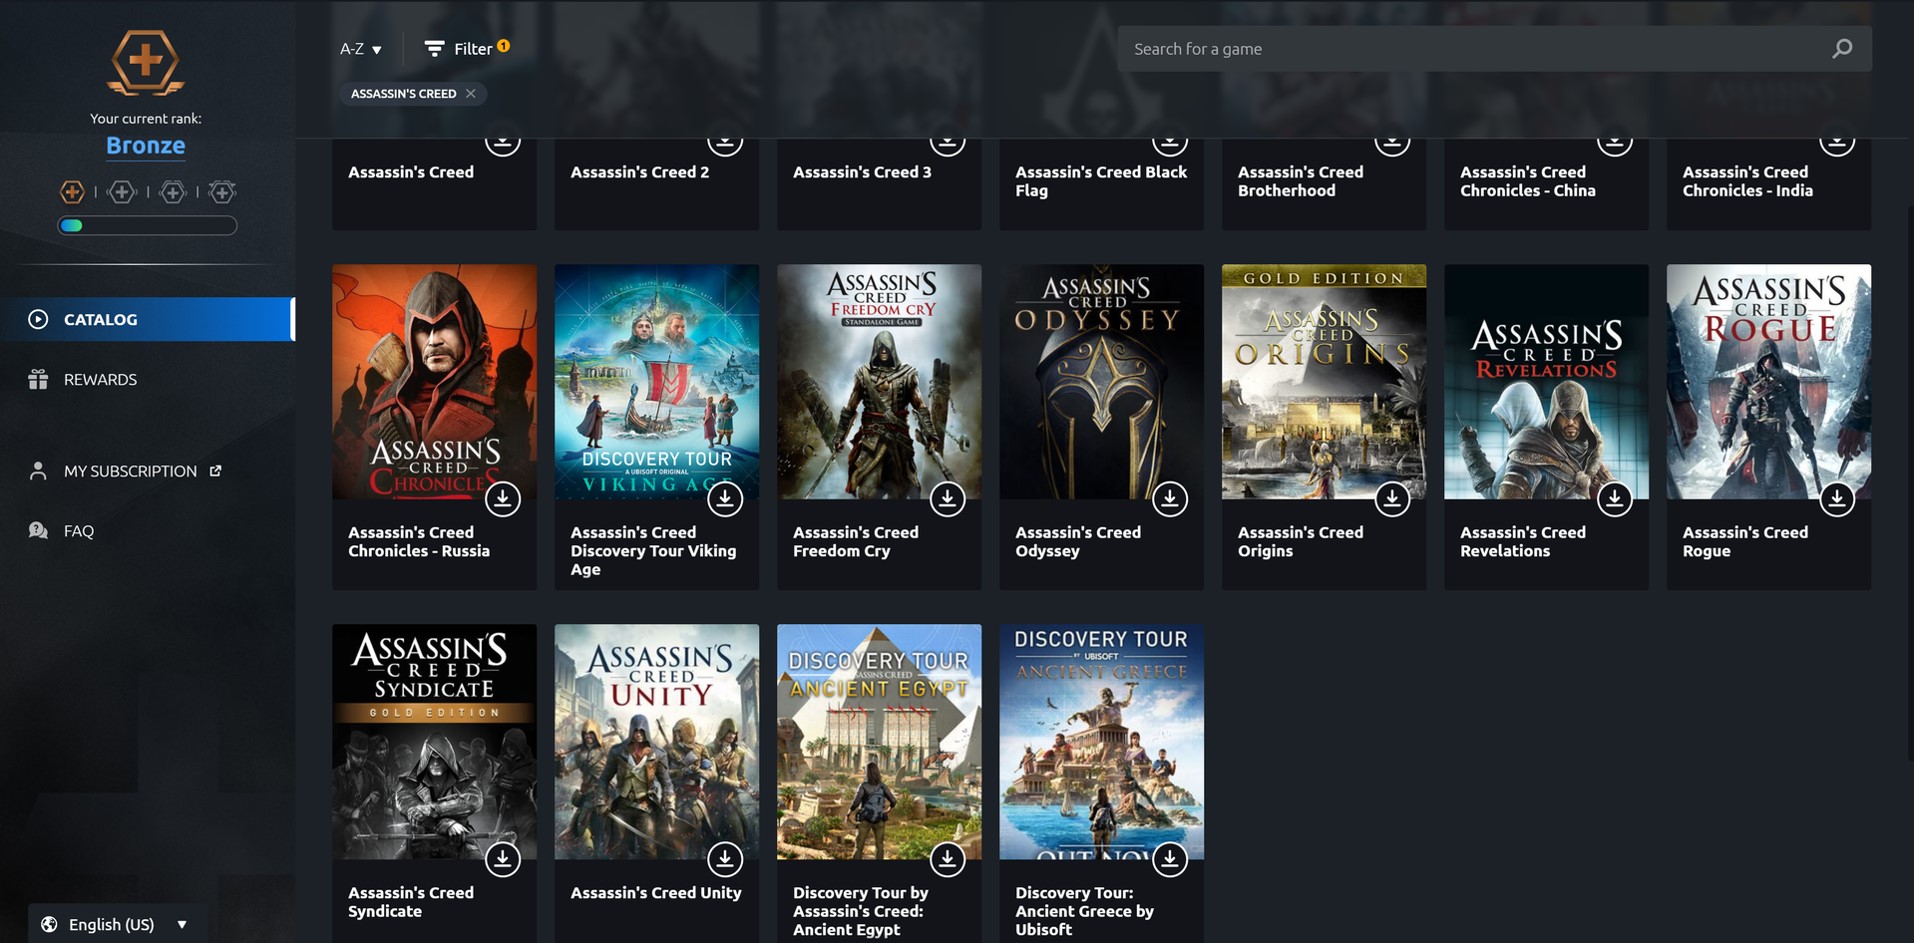Click the search magnifier icon

coord(1841,49)
